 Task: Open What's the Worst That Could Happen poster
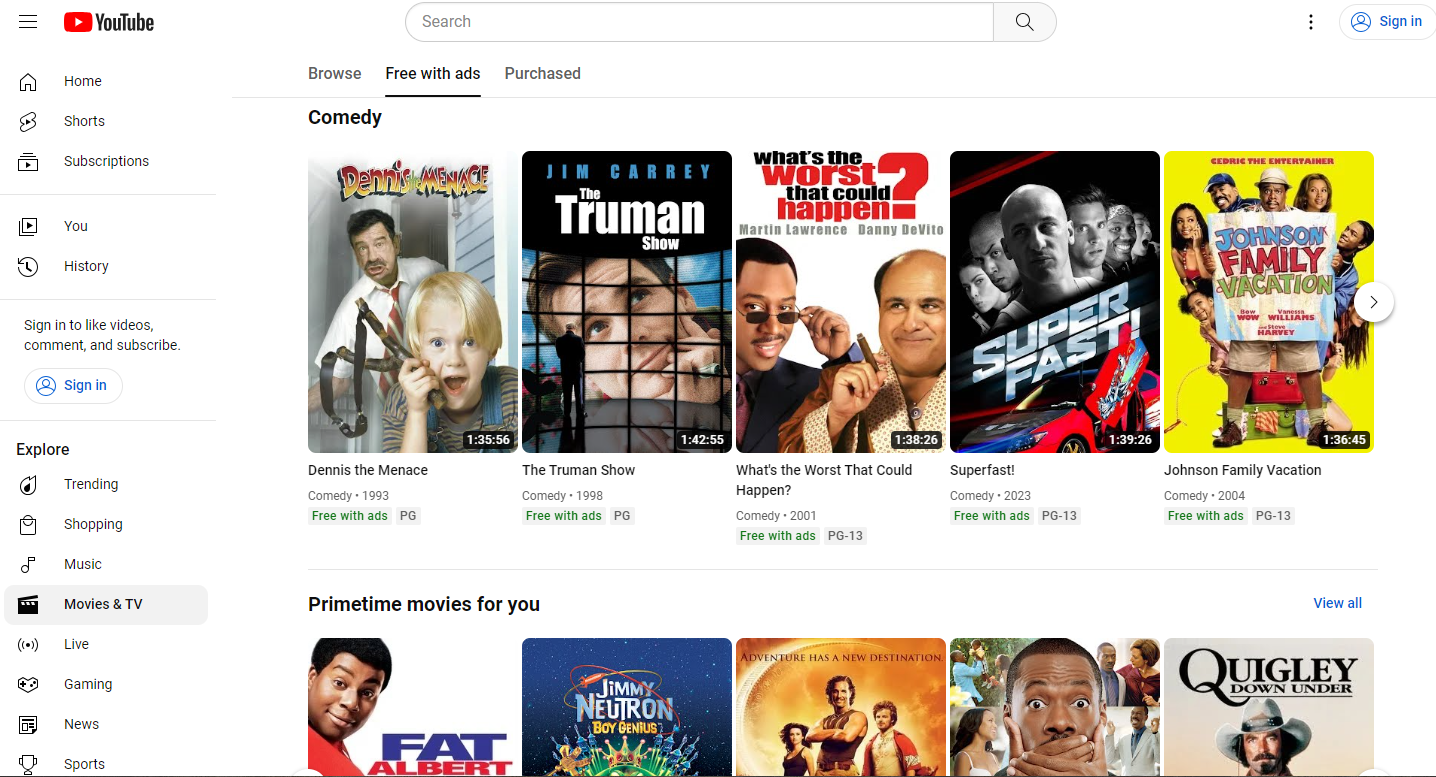point(841,302)
